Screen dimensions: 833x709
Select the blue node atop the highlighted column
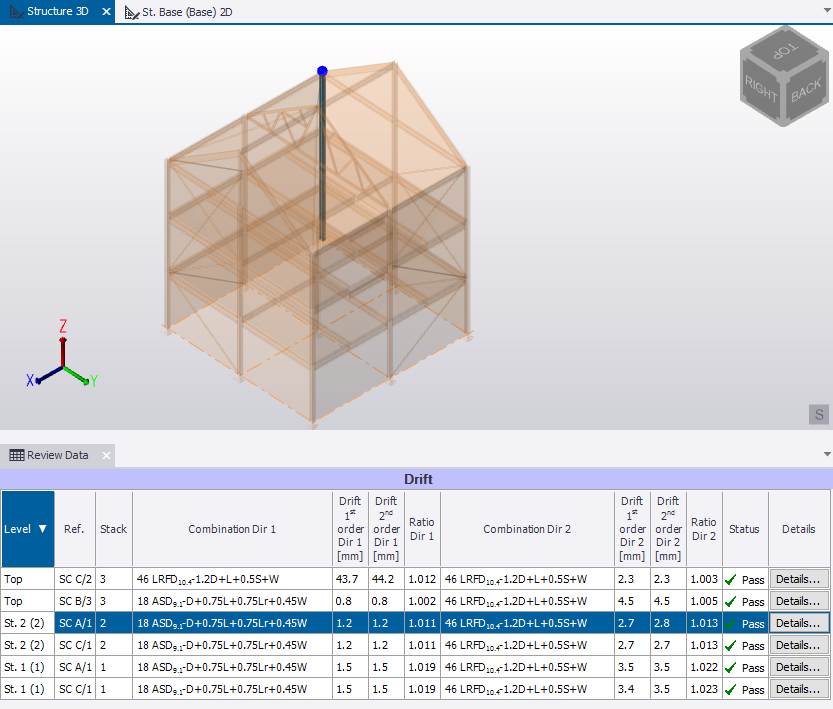tap(322, 71)
